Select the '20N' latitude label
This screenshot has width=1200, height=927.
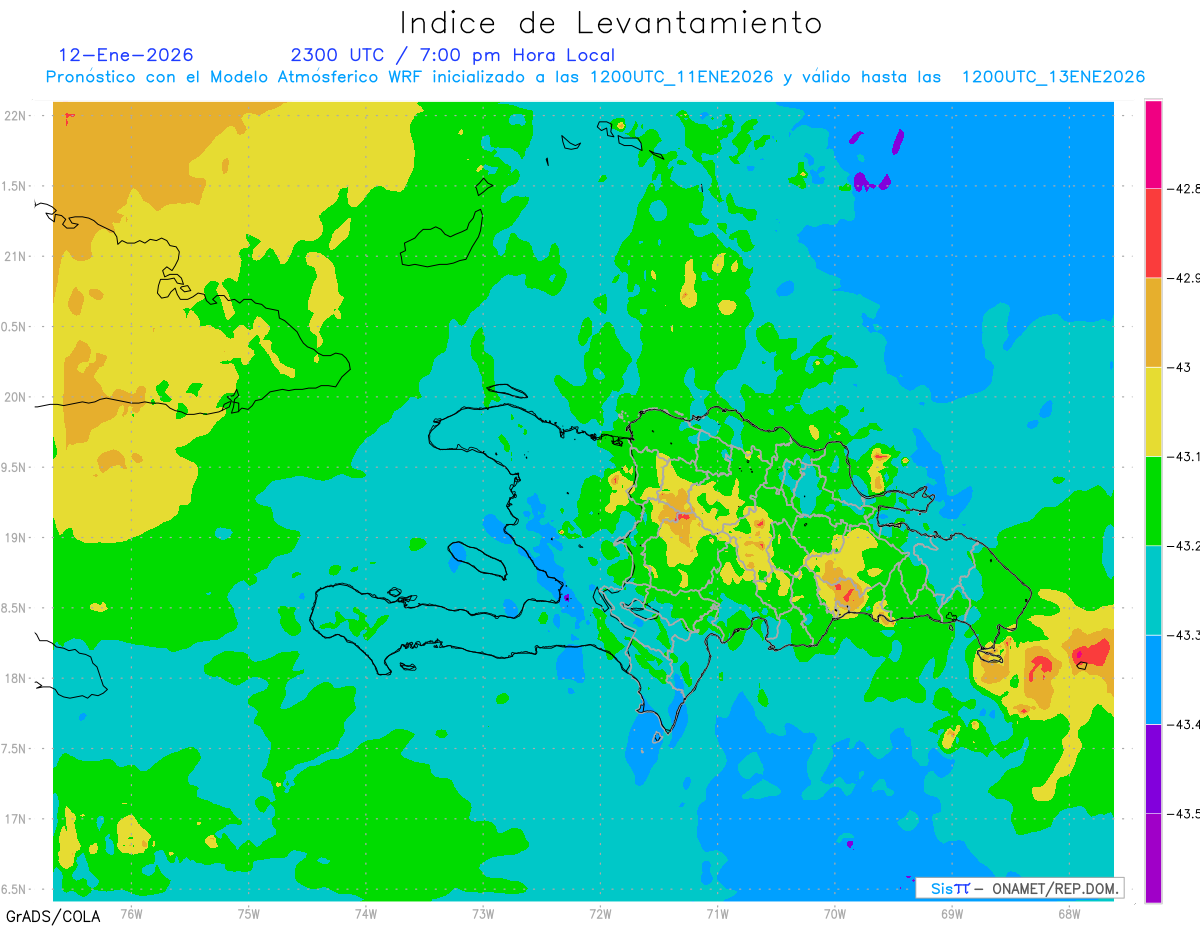point(16,397)
